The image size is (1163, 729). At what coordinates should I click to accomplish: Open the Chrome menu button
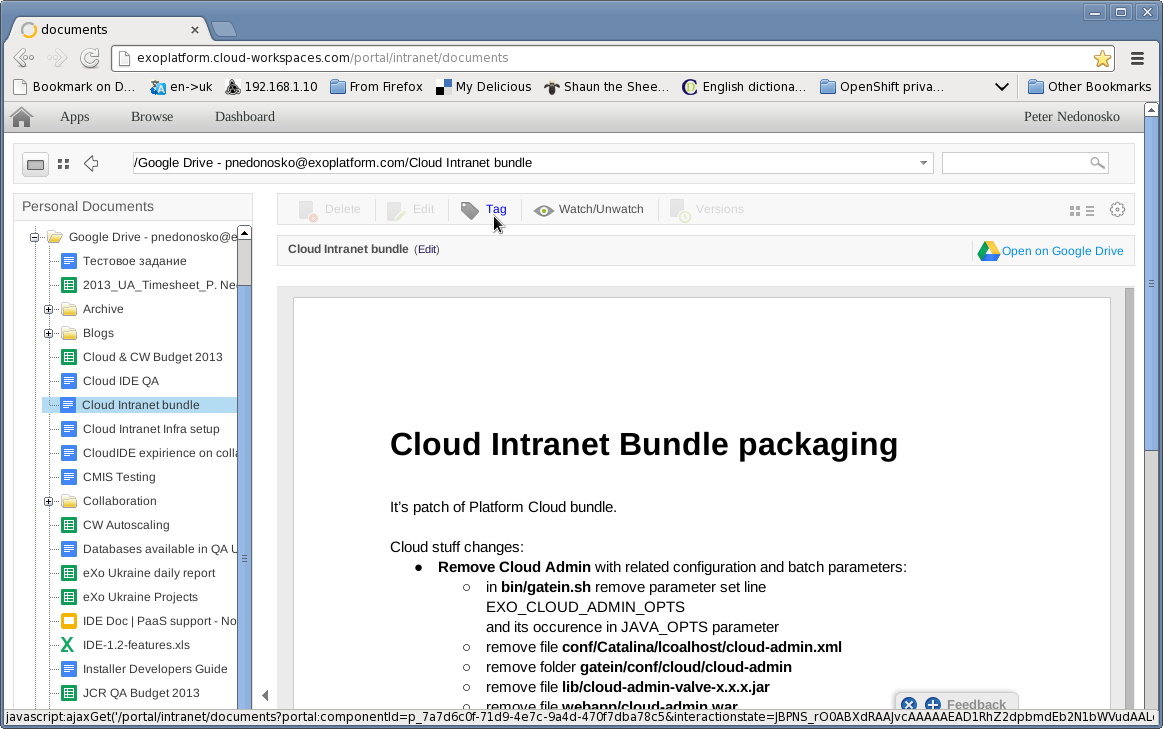click(1137, 58)
